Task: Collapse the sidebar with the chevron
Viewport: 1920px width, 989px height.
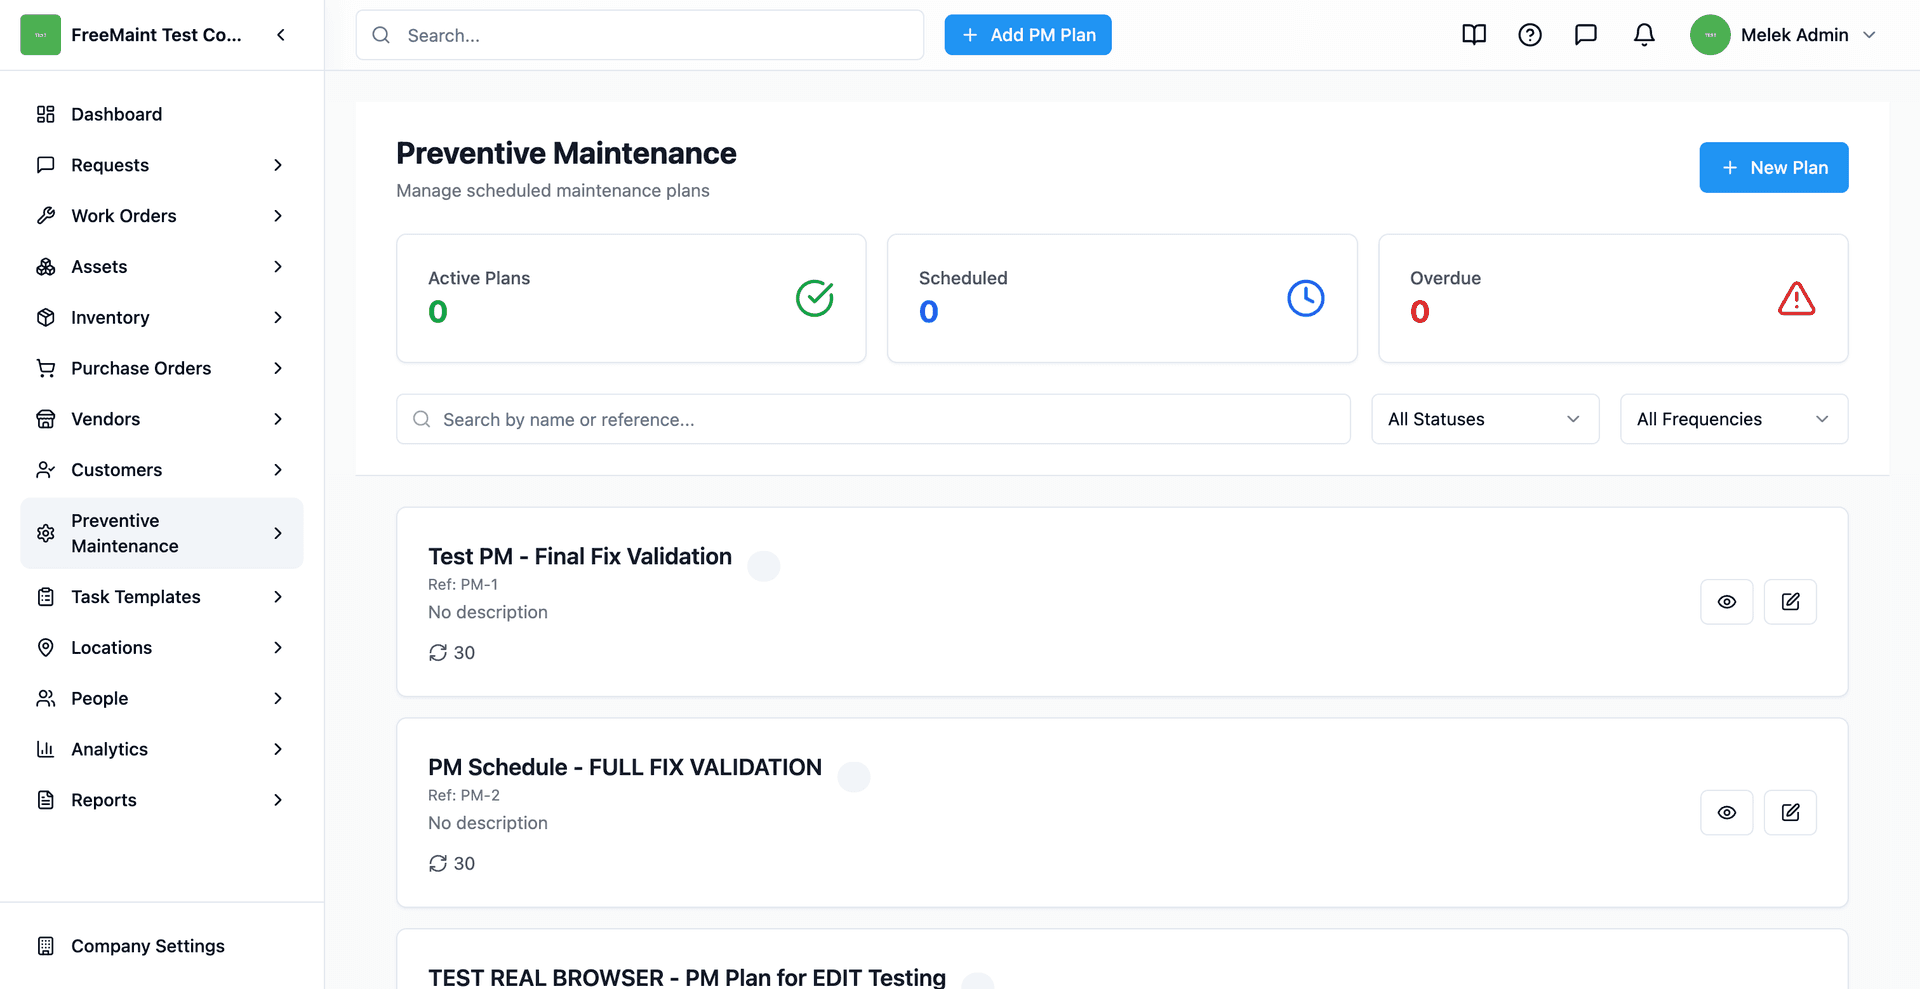Action: pyautogui.click(x=281, y=35)
